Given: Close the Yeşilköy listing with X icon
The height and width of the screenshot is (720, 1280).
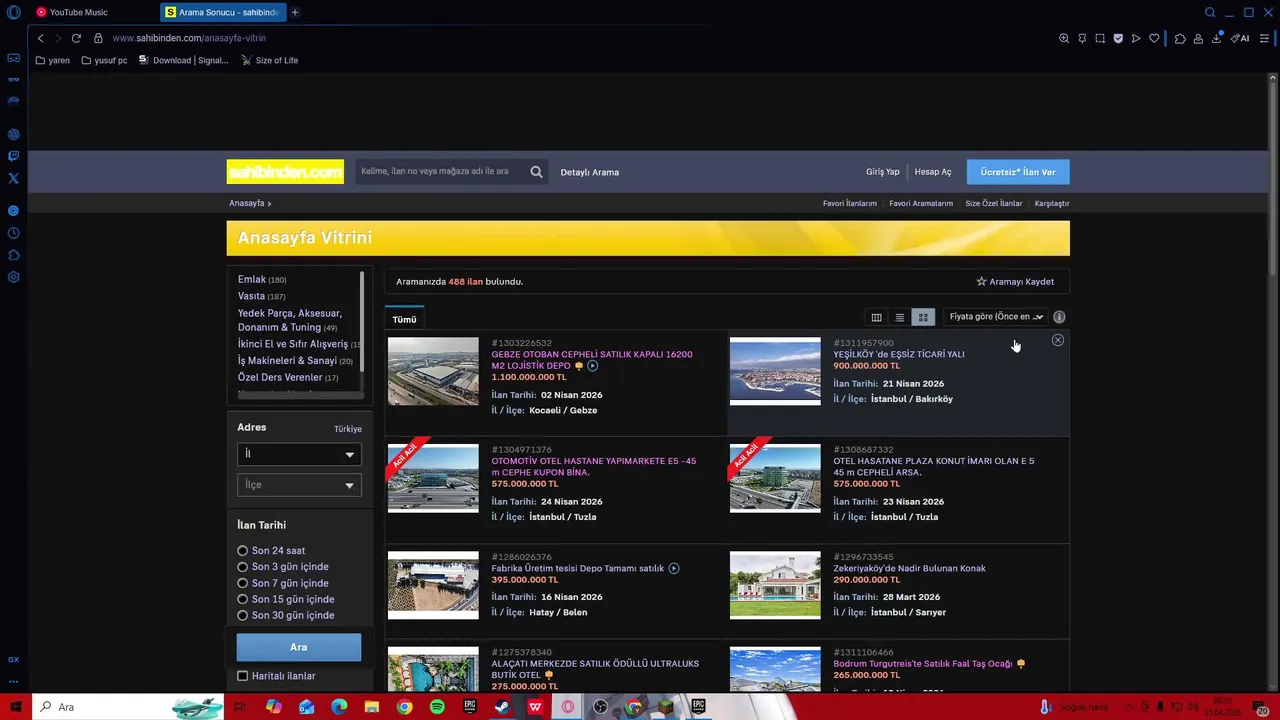Looking at the screenshot, I should 1058,341.
